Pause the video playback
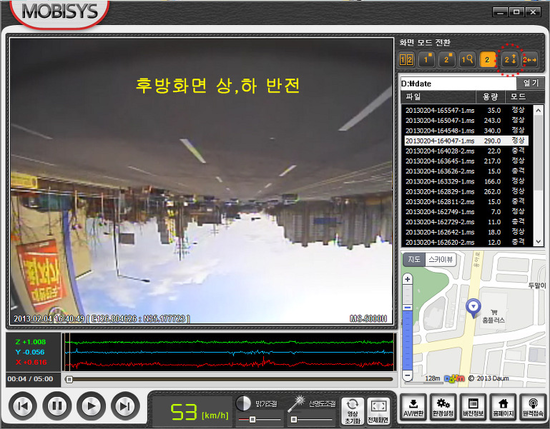This screenshot has height=429, width=550. coord(57,406)
